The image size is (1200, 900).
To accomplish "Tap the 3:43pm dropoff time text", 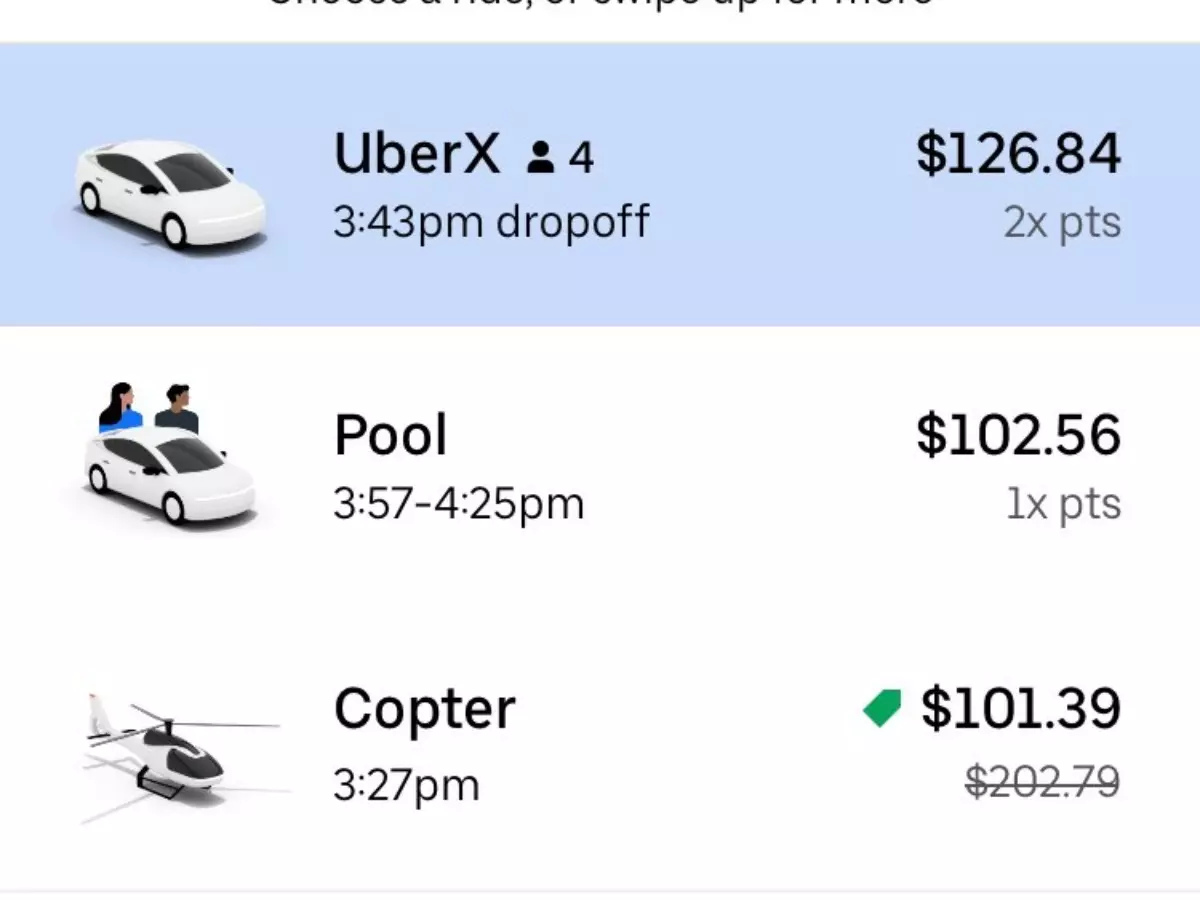I will point(491,222).
